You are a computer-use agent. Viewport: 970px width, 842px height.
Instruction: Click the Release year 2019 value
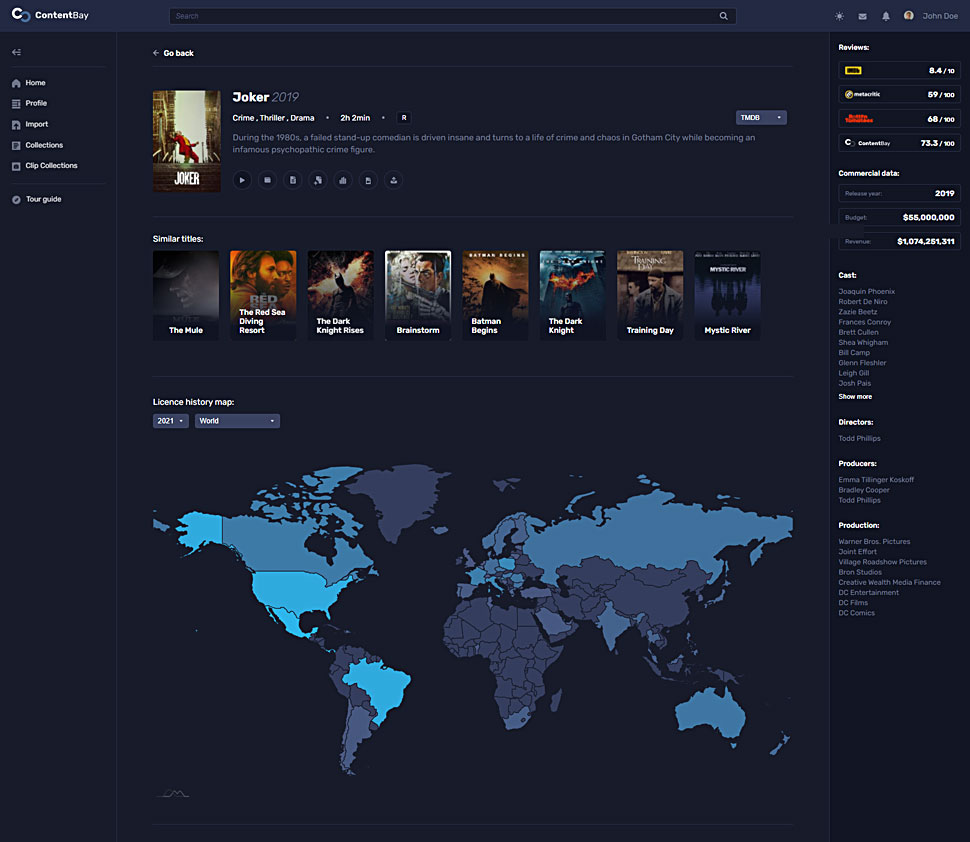(x=944, y=194)
